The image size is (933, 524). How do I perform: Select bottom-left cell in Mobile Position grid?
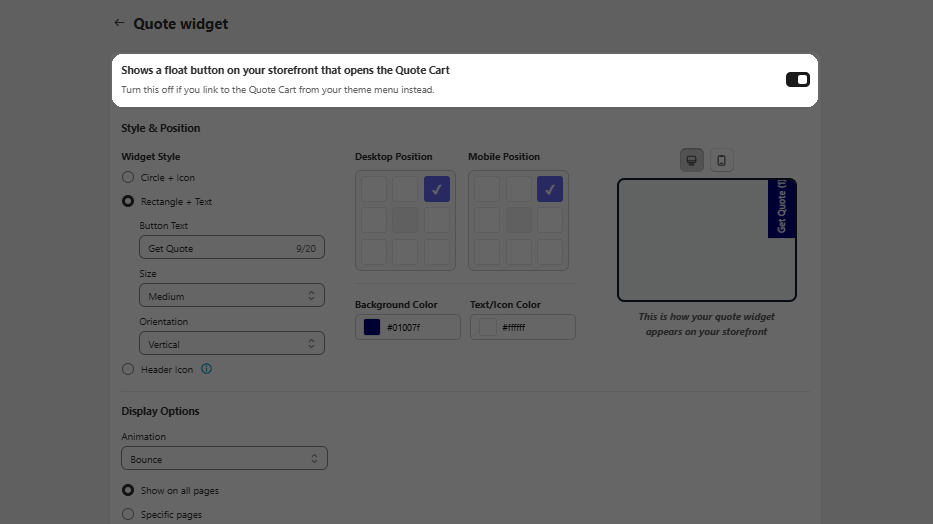[487, 252]
